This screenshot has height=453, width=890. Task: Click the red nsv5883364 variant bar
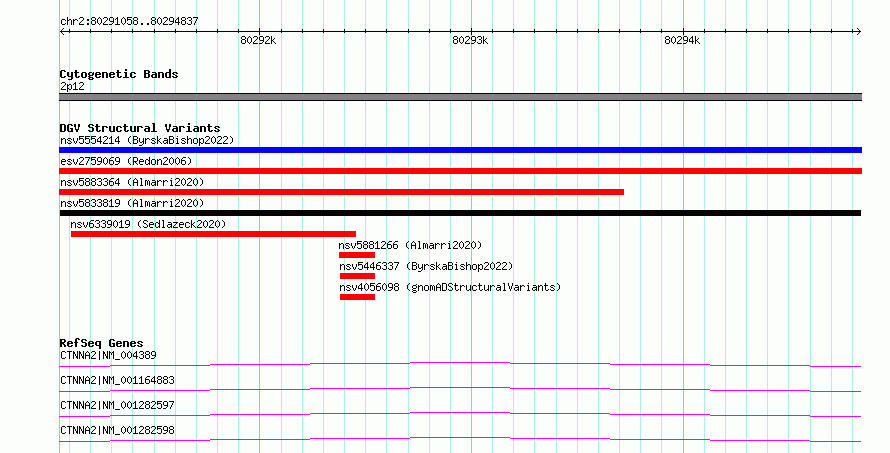(x=342, y=192)
